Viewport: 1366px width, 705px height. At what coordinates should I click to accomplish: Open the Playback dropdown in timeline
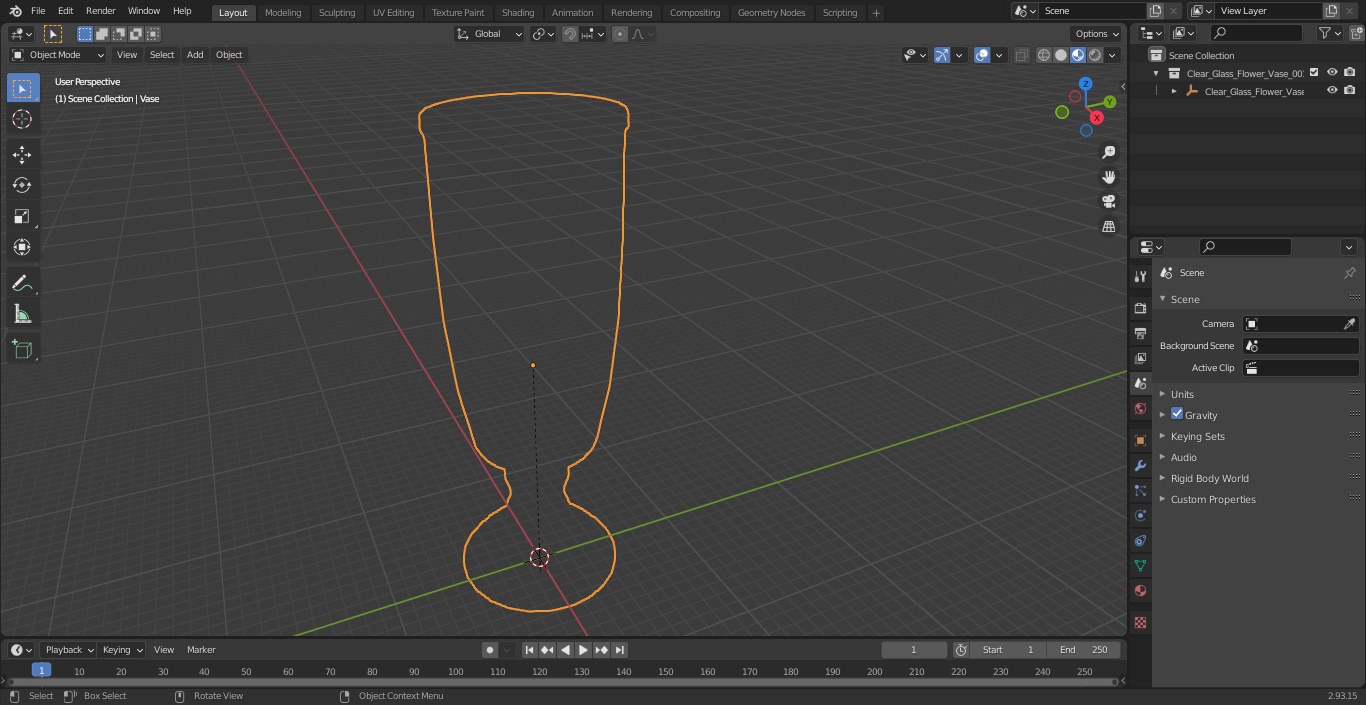[x=69, y=650]
